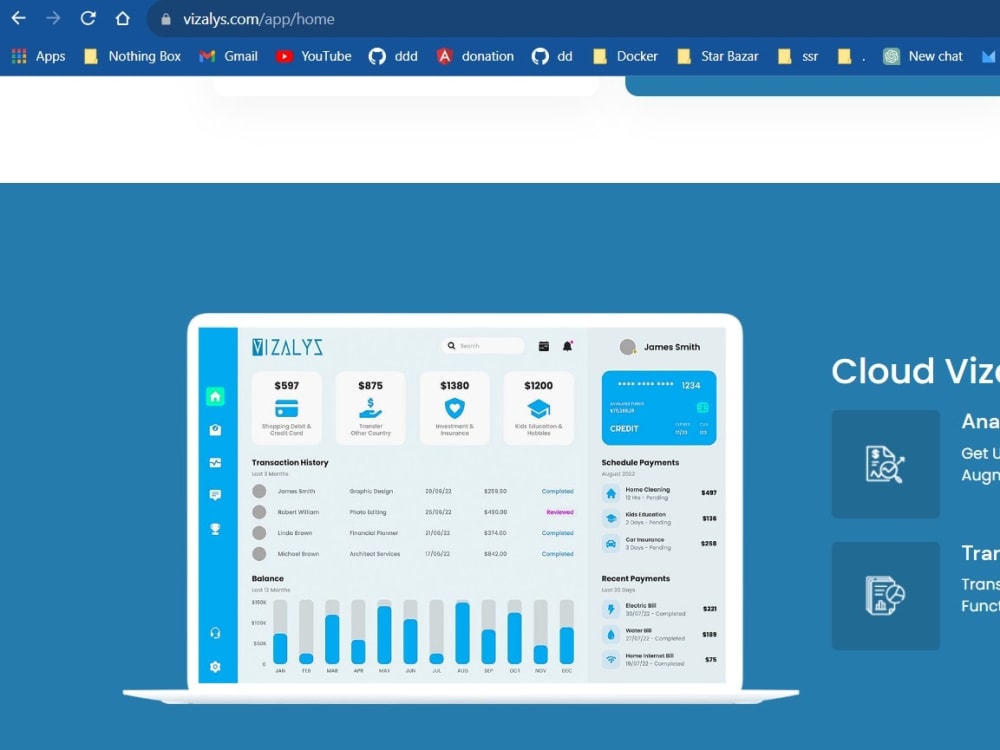Screen dimensions: 1000x750
Task: Click the Transactions report icon tile
Action: pos(885,596)
